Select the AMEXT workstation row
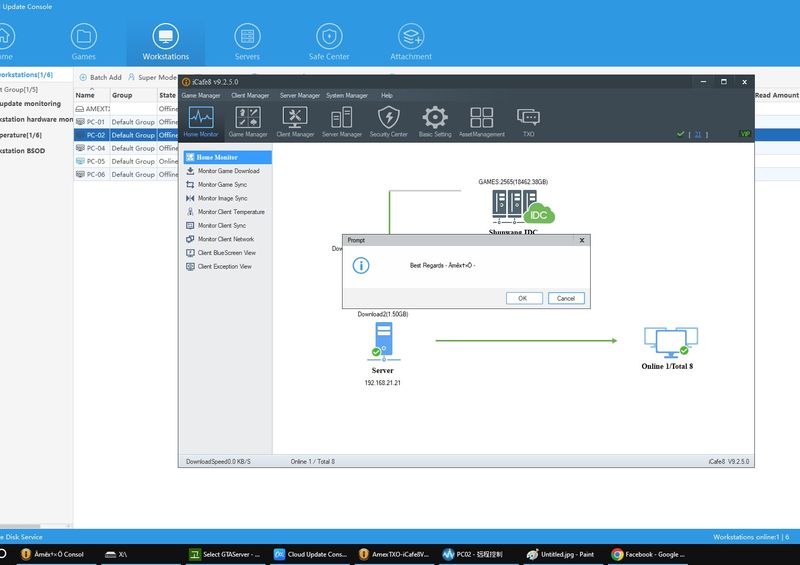Image resolution: width=800 pixels, height=565 pixels. point(126,109)
